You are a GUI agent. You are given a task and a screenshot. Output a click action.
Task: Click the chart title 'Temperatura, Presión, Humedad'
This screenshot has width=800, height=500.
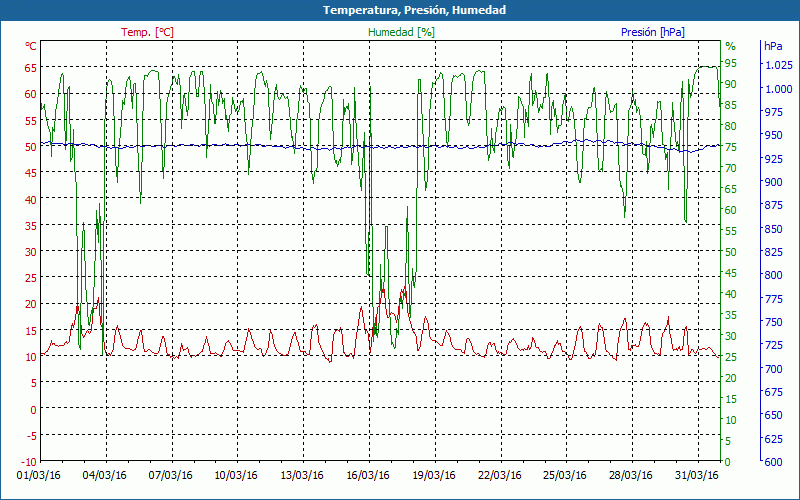(x=414, y=10)
